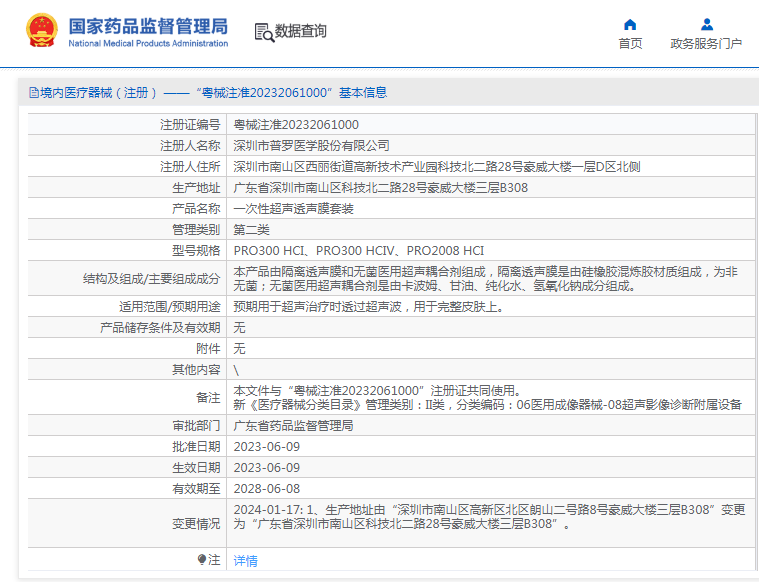Open the 数据查询 search icon
The width and height of the screenshot is (759, 582).
pyautogui.click(x=264, y=32)
